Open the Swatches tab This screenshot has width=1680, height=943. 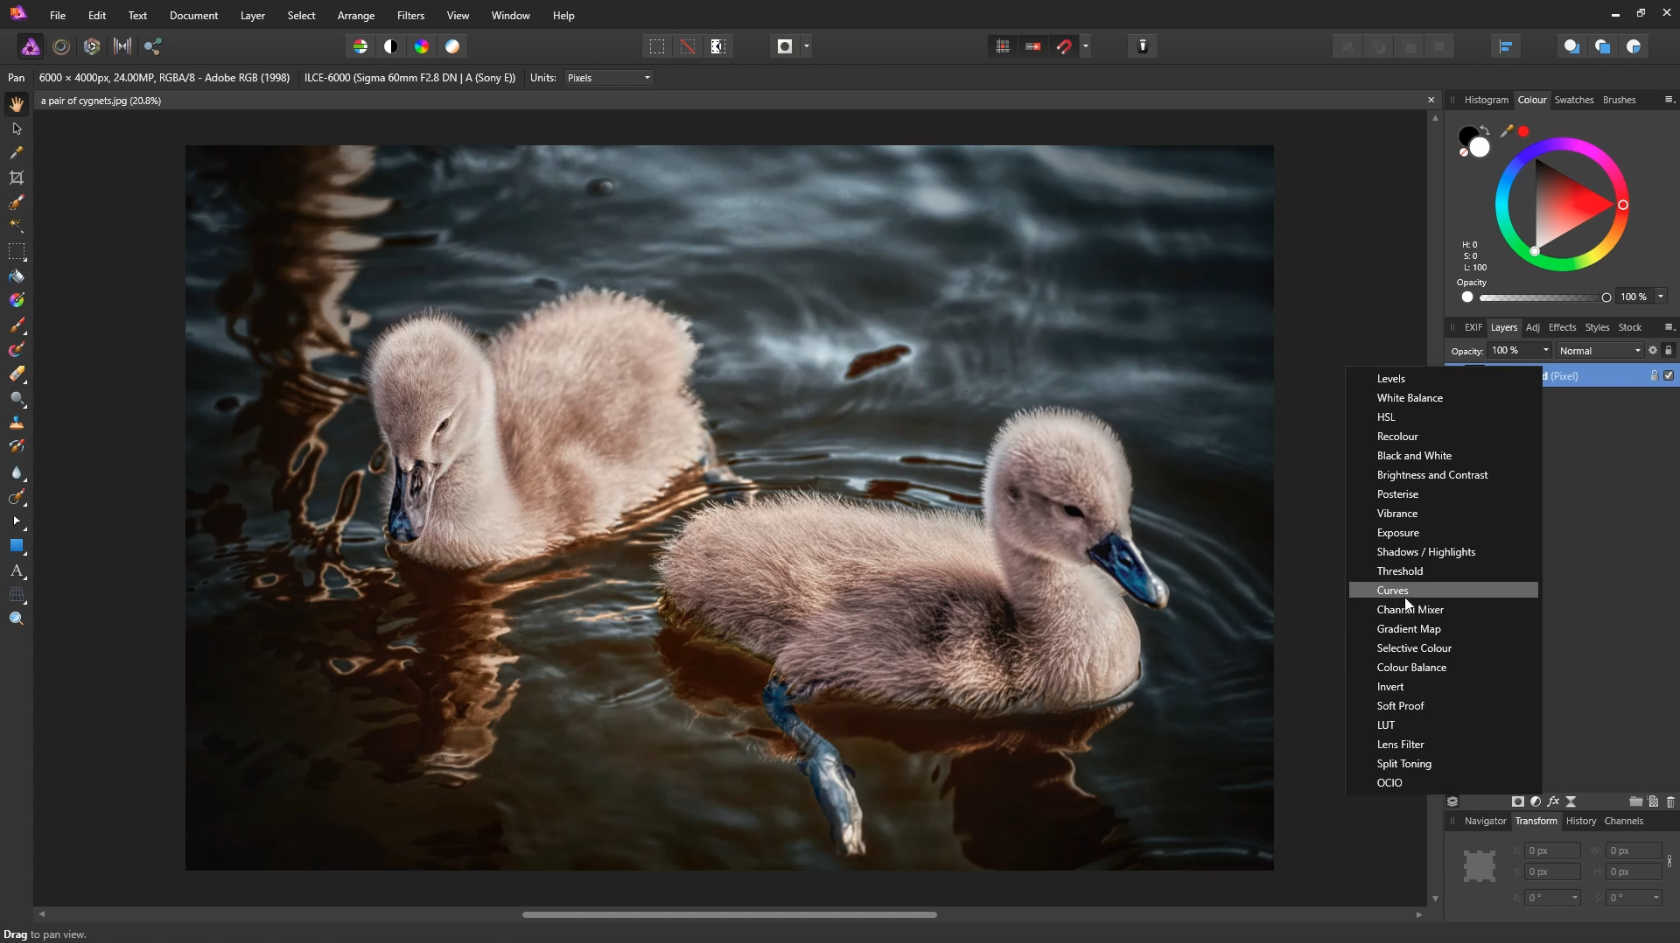pos(1573,100)
